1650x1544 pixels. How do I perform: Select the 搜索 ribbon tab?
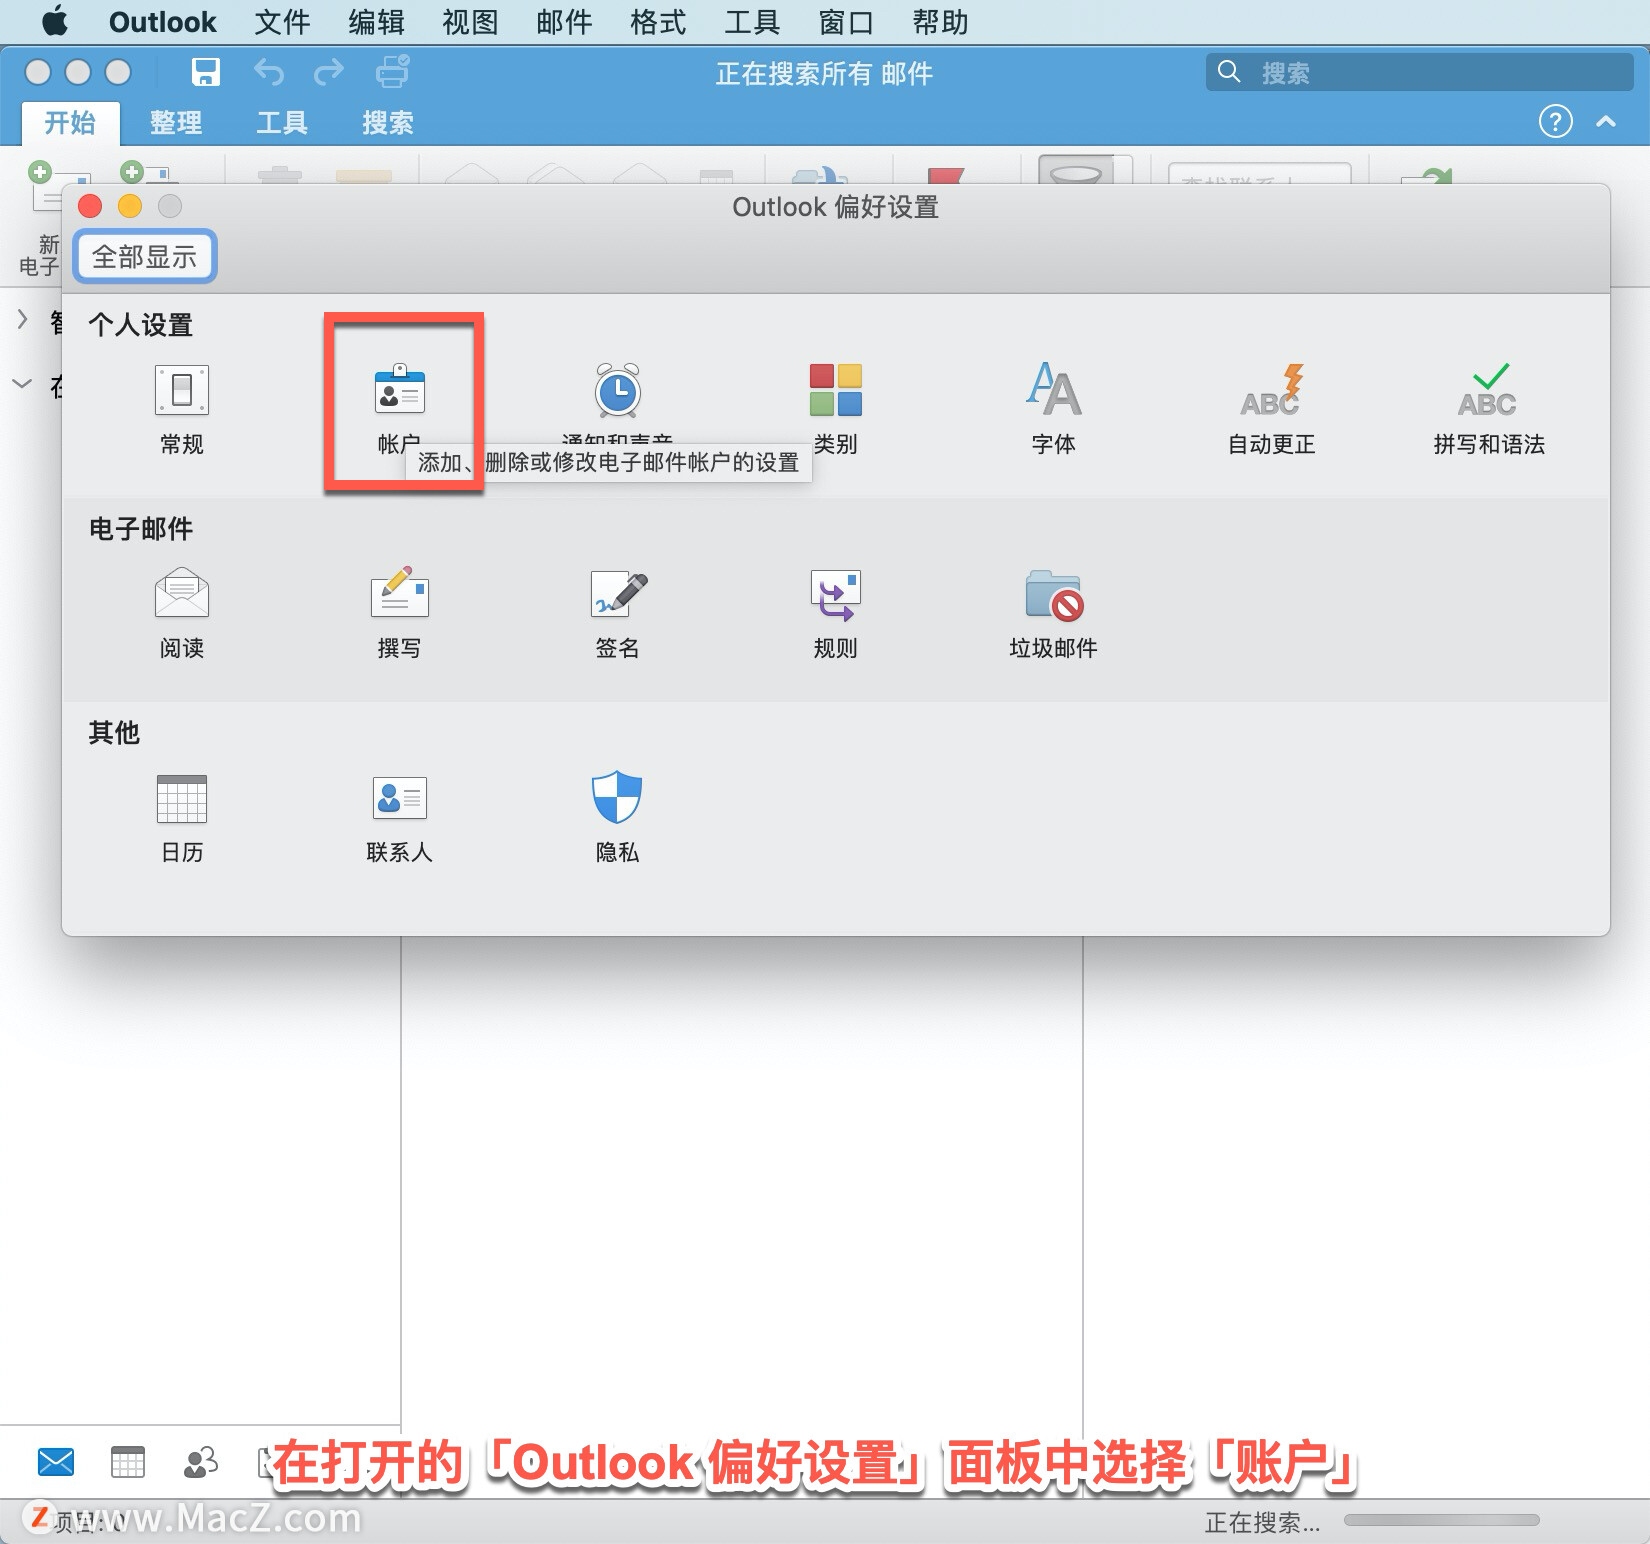pos(388,122)
